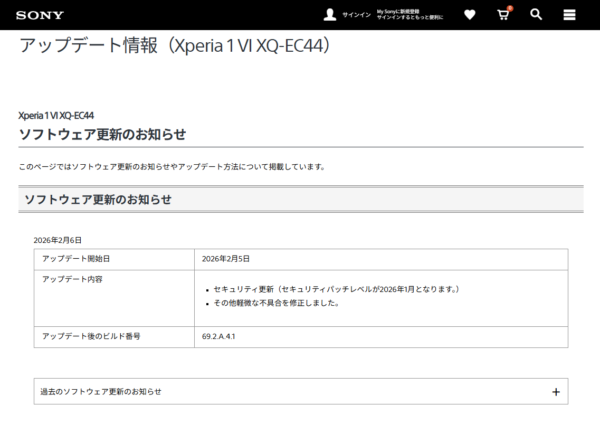
Task: Click the build number 69.2.A.4.1
Action: [218, 336]
